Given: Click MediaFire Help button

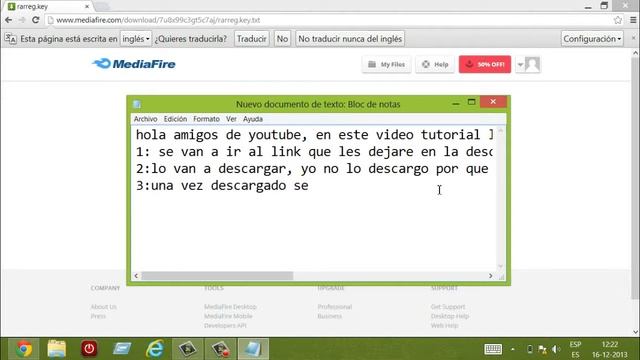Looking at the screenshot, I should 435,64.
